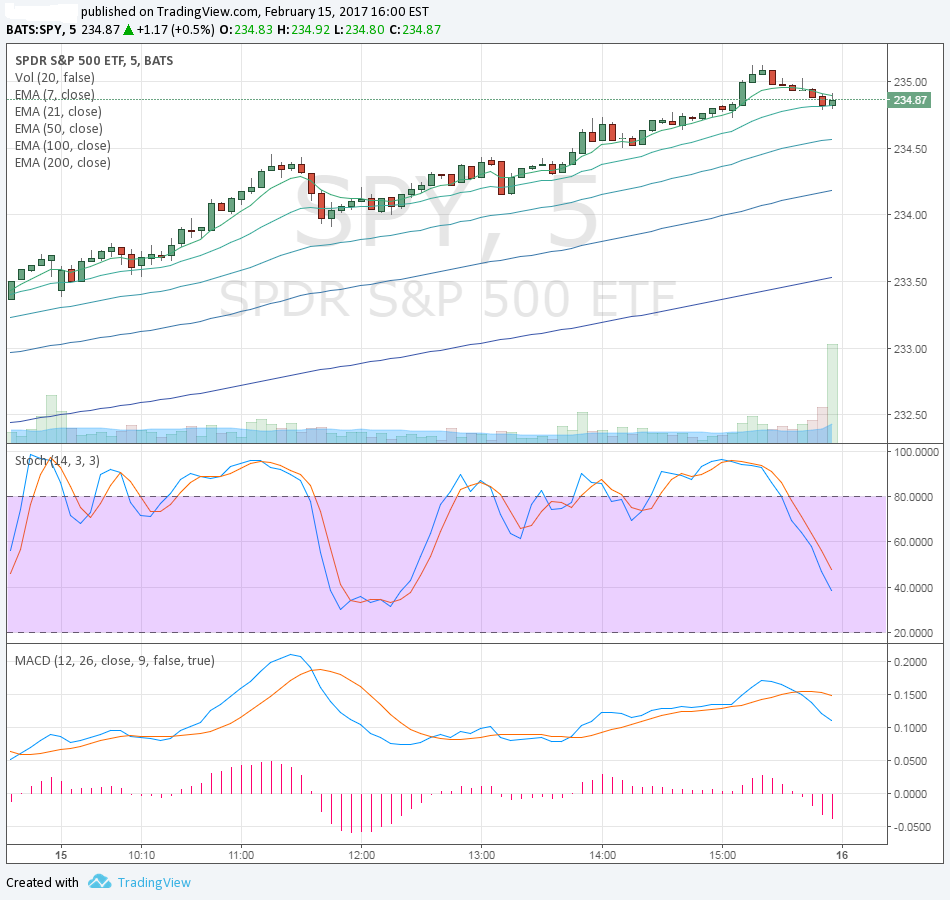Select the Vol (20, false) indicator legend
Screen dimensions: 950x900
(55, 77)
